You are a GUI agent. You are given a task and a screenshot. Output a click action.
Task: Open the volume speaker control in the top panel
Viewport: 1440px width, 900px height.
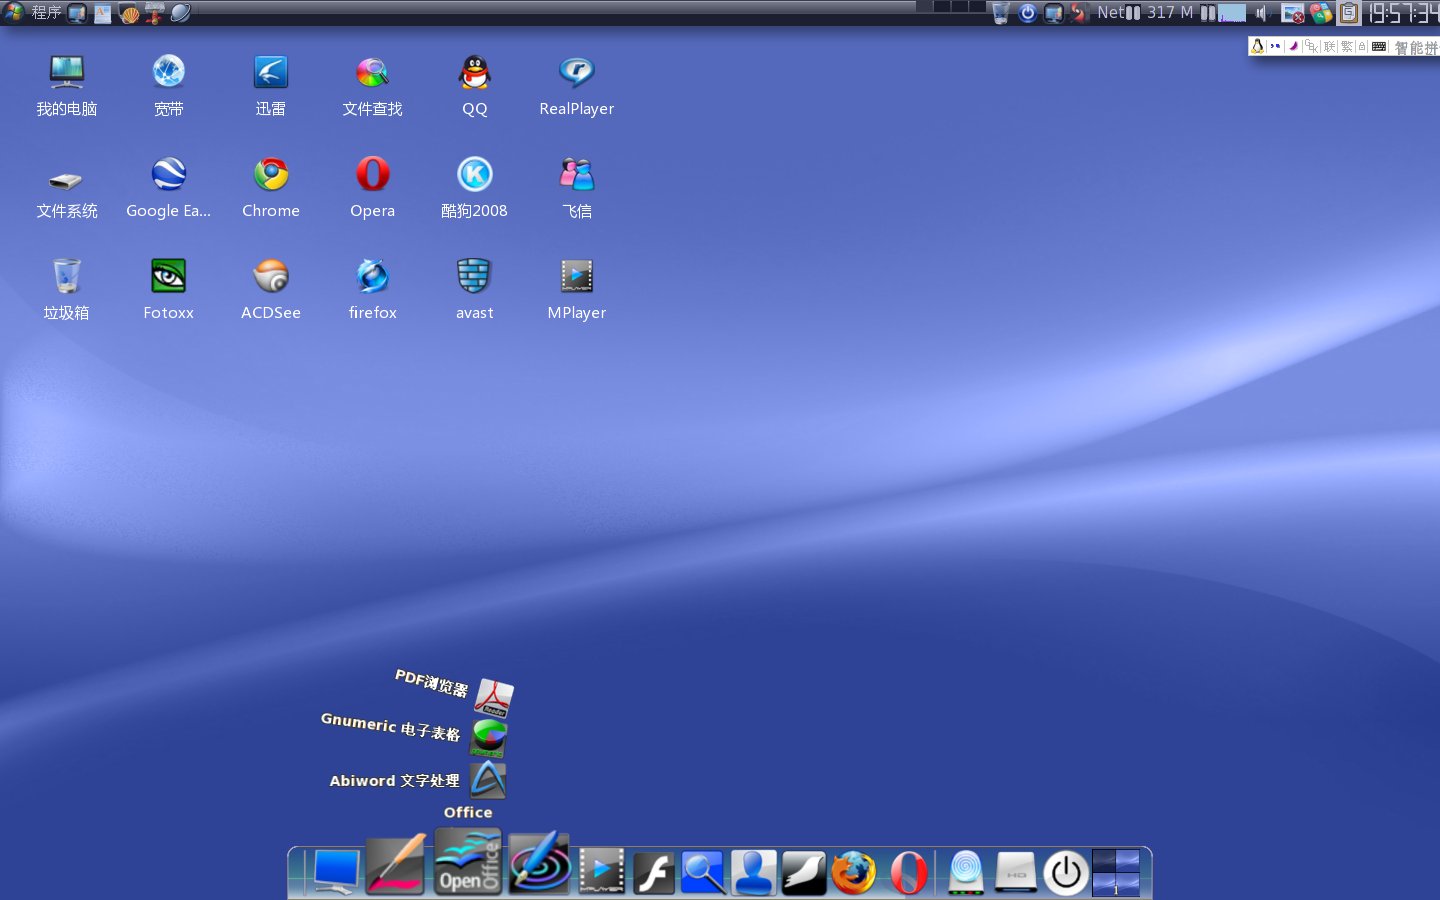pos(1262,13)
